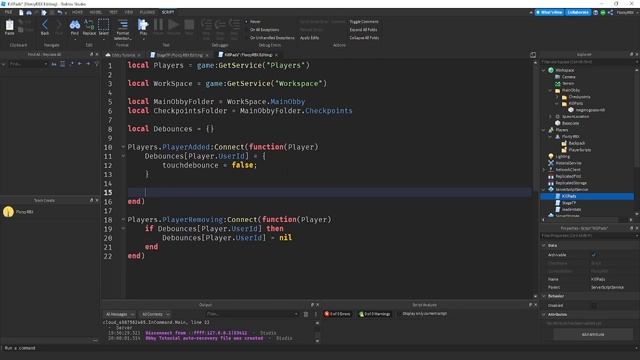The width and height of the screenshot is (640, 360).
Task: Collapse the MainObby folder node
Action: click(x=550, y=90)
